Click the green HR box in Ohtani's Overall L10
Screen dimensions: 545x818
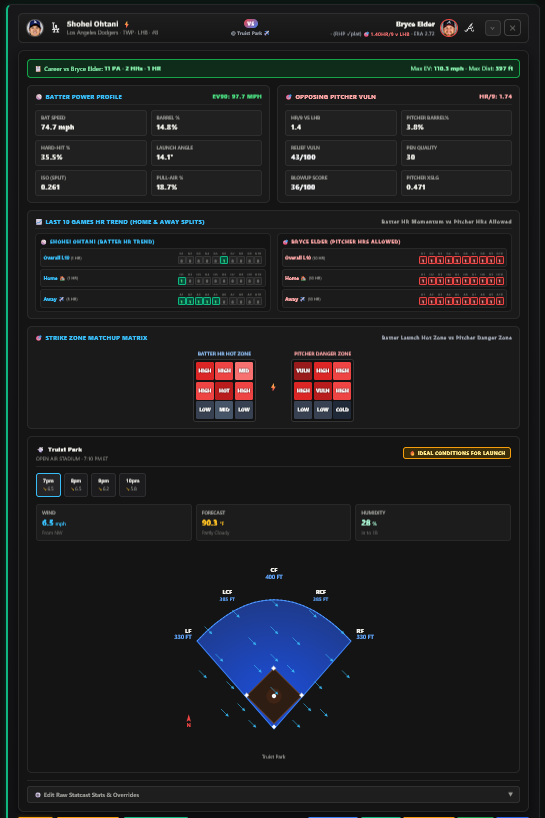pyautogui.click(x=224, y=260)
